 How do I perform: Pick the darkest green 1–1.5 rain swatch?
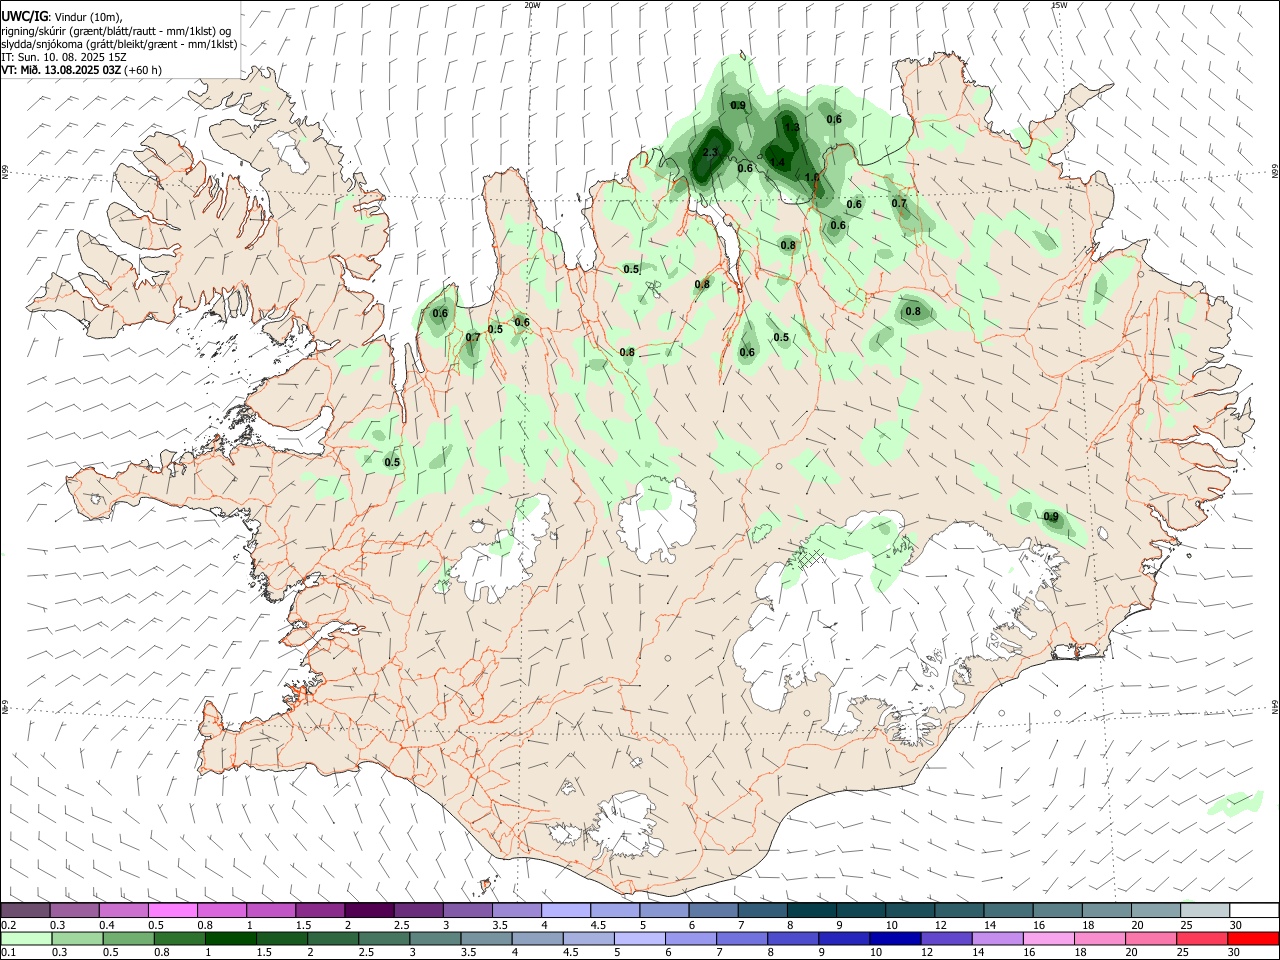[x=232, y=939]
